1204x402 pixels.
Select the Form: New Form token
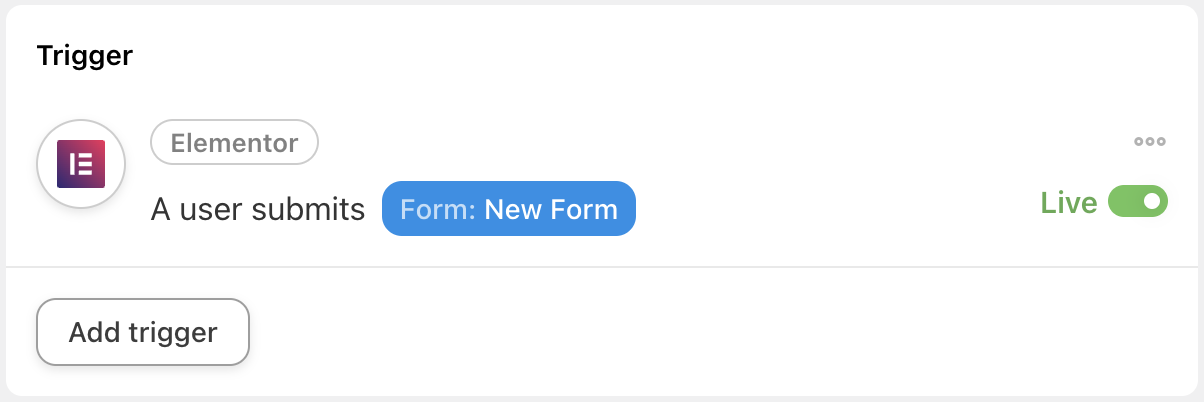pyautogui.click(x=509, y=209)
